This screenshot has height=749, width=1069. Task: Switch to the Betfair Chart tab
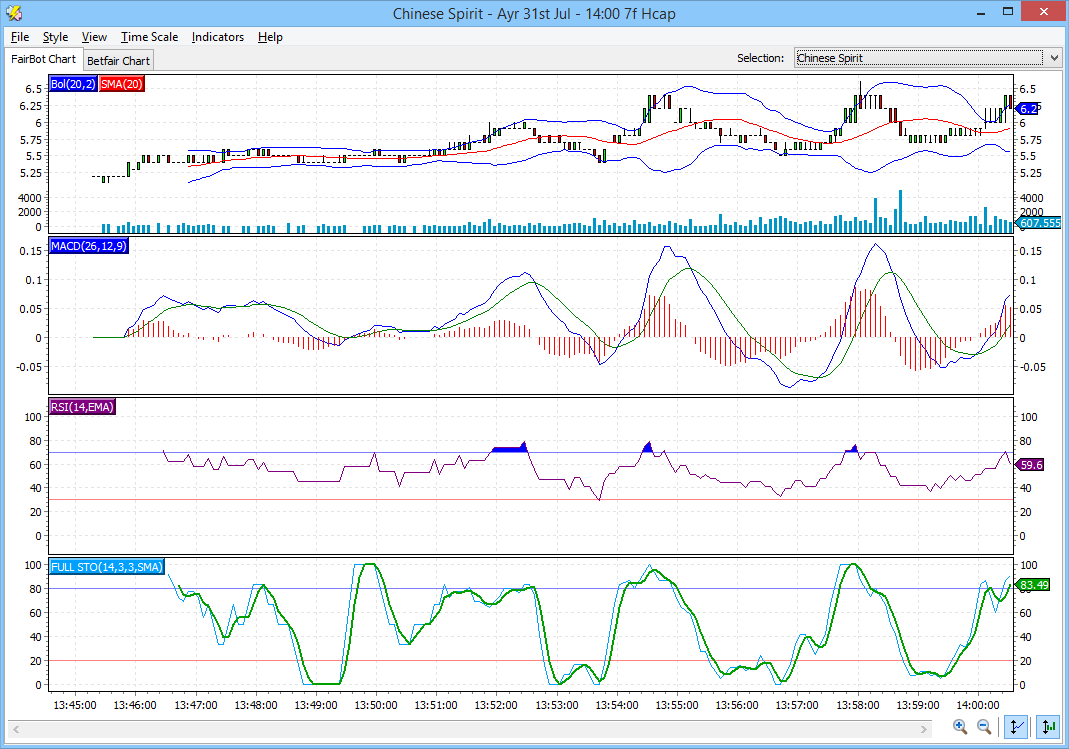118,61
